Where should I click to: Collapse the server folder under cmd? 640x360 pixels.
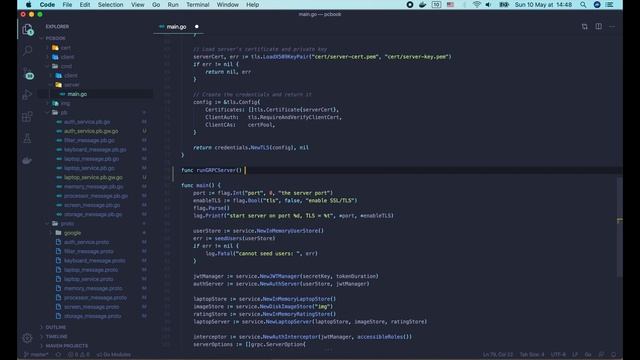(x=96, y=85)
